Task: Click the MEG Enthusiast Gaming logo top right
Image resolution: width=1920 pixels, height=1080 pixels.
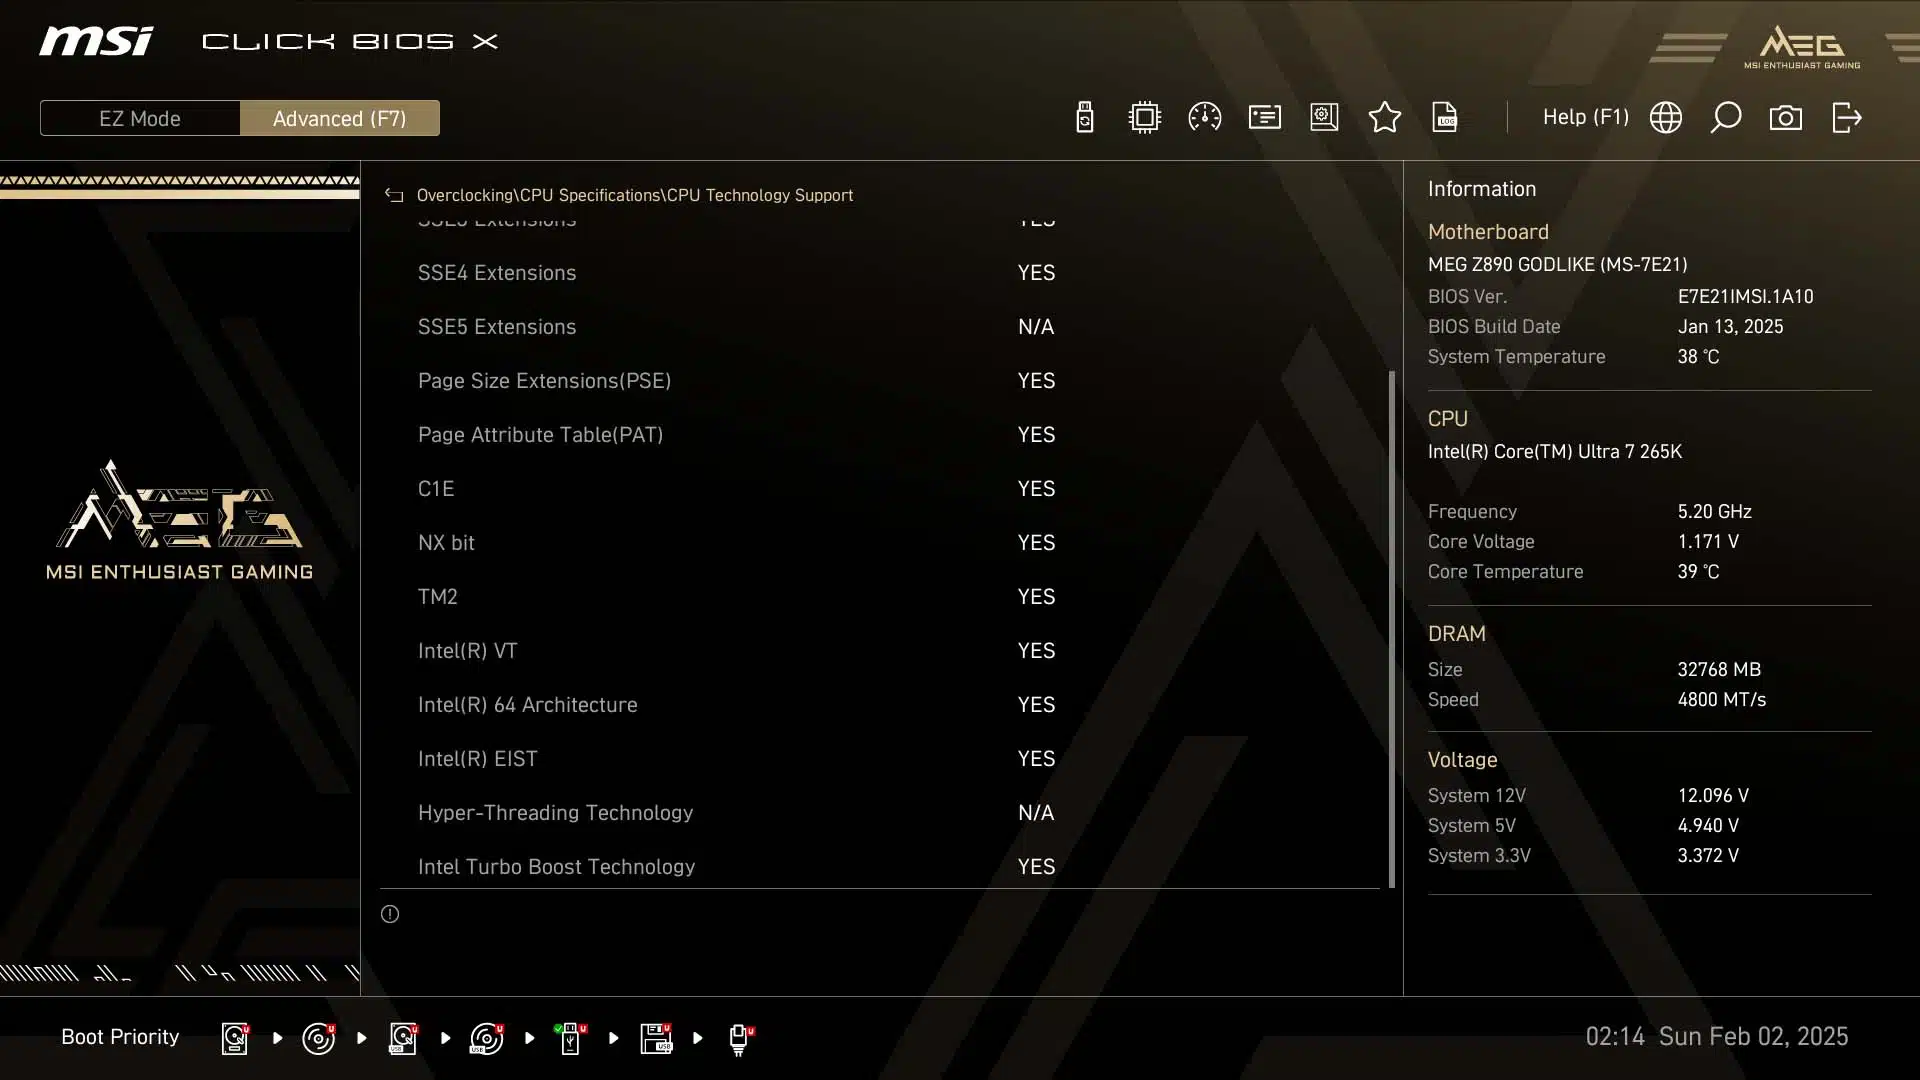Action: pos(1802,47)
